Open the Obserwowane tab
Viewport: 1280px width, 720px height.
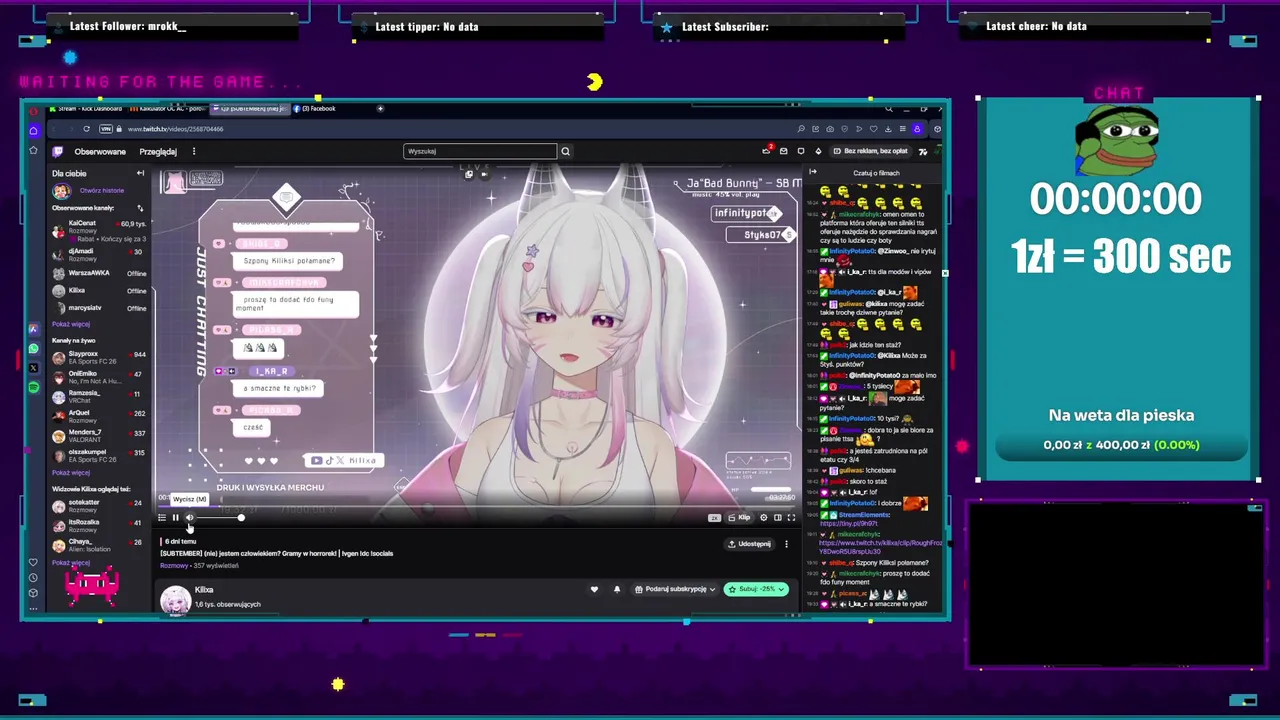click(x=100, y=152)
